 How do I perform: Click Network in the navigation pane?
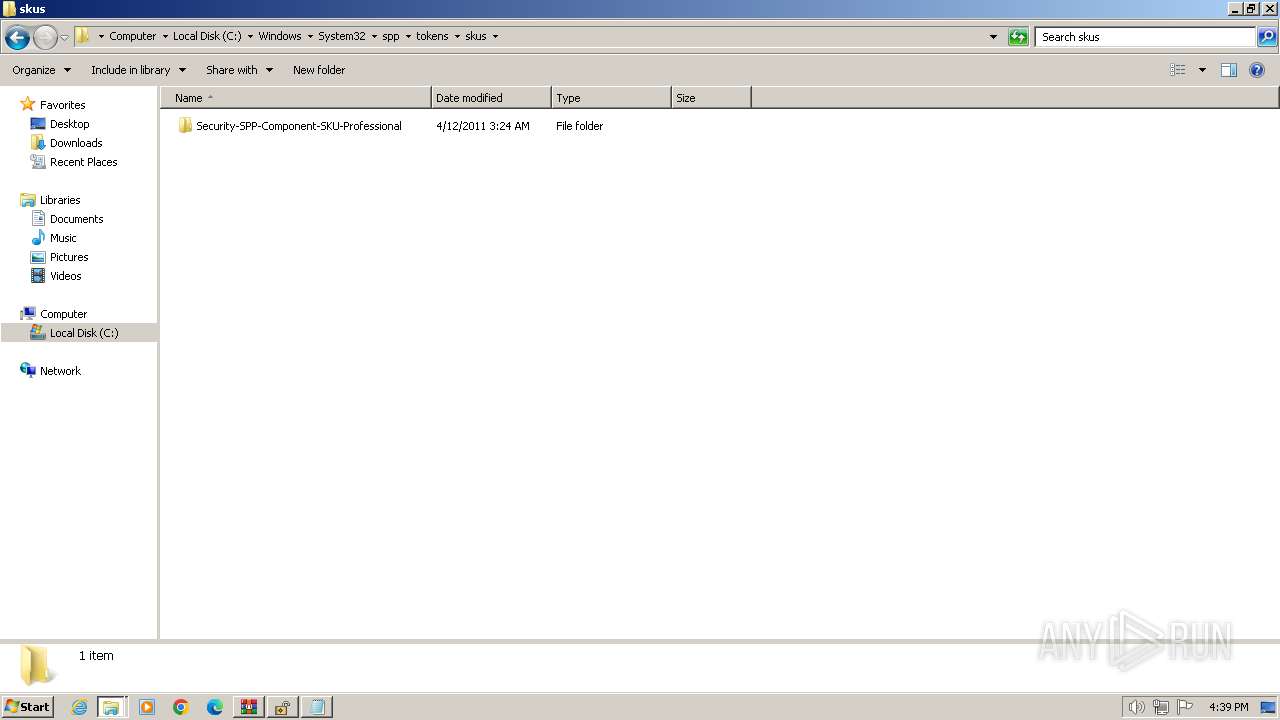coord(60,371)
